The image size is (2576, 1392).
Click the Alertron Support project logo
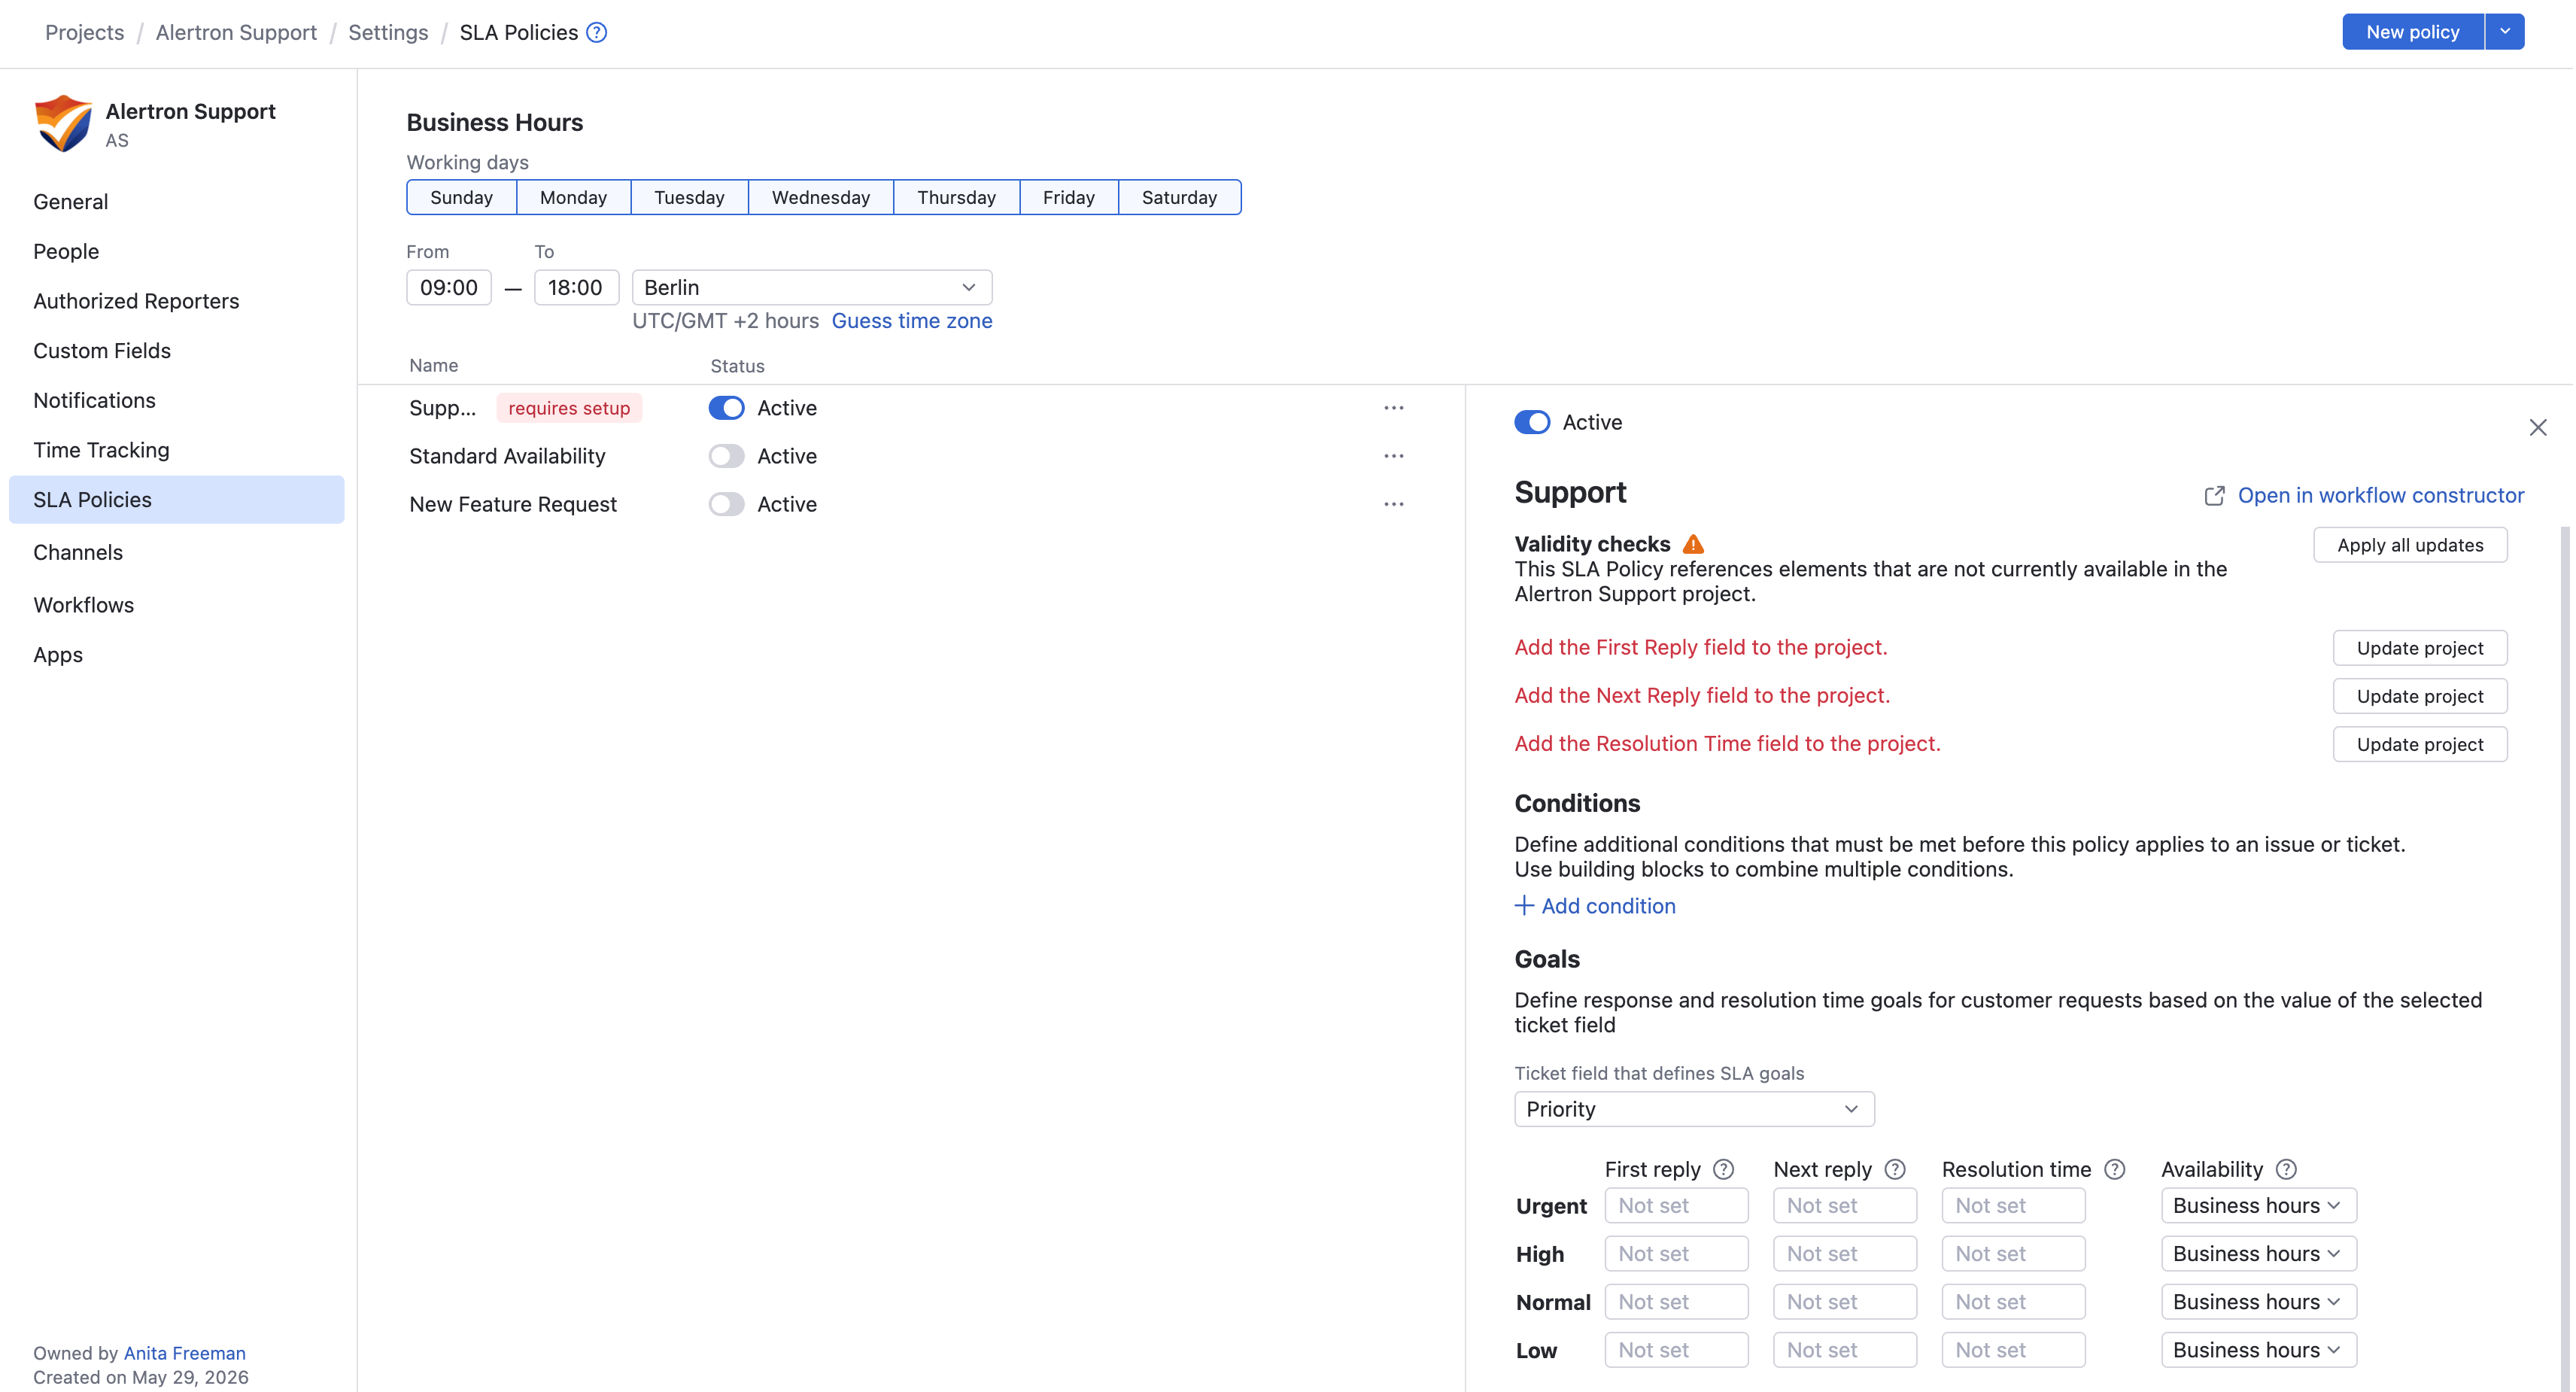(x=63, y=124)
